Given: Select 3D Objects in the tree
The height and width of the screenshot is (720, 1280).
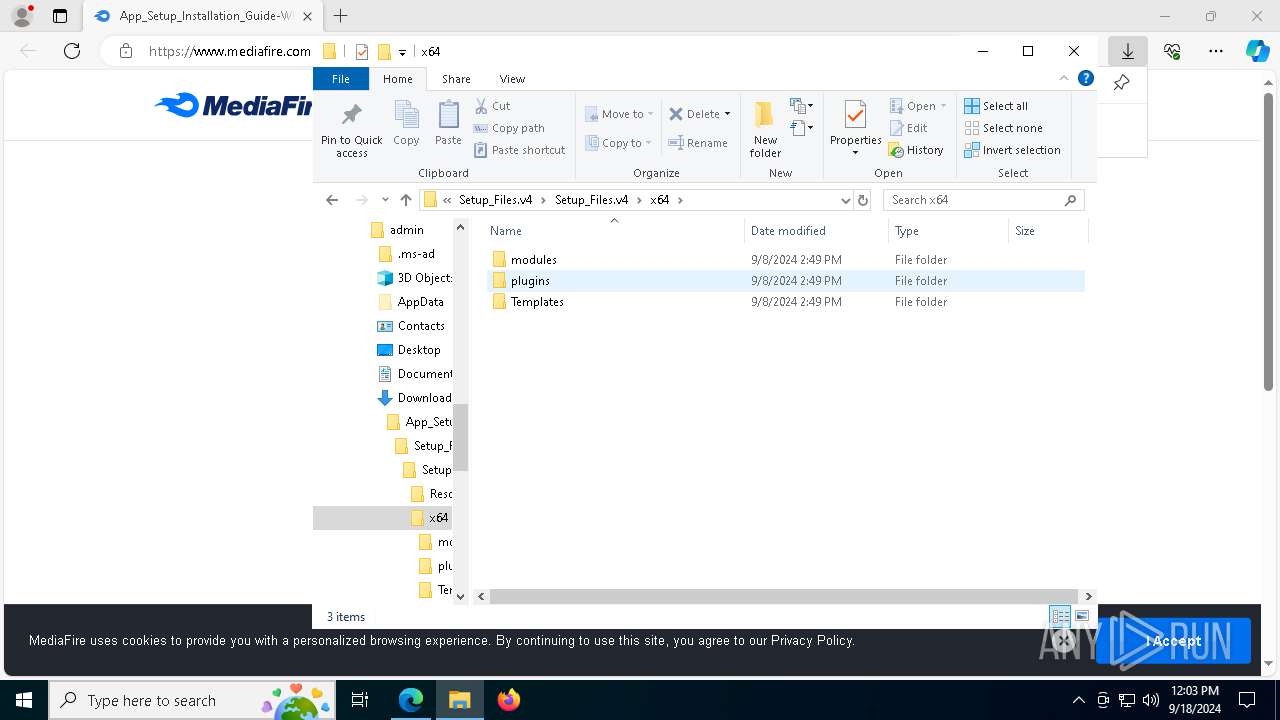Looking at the screenshot, I should (415, 278).
